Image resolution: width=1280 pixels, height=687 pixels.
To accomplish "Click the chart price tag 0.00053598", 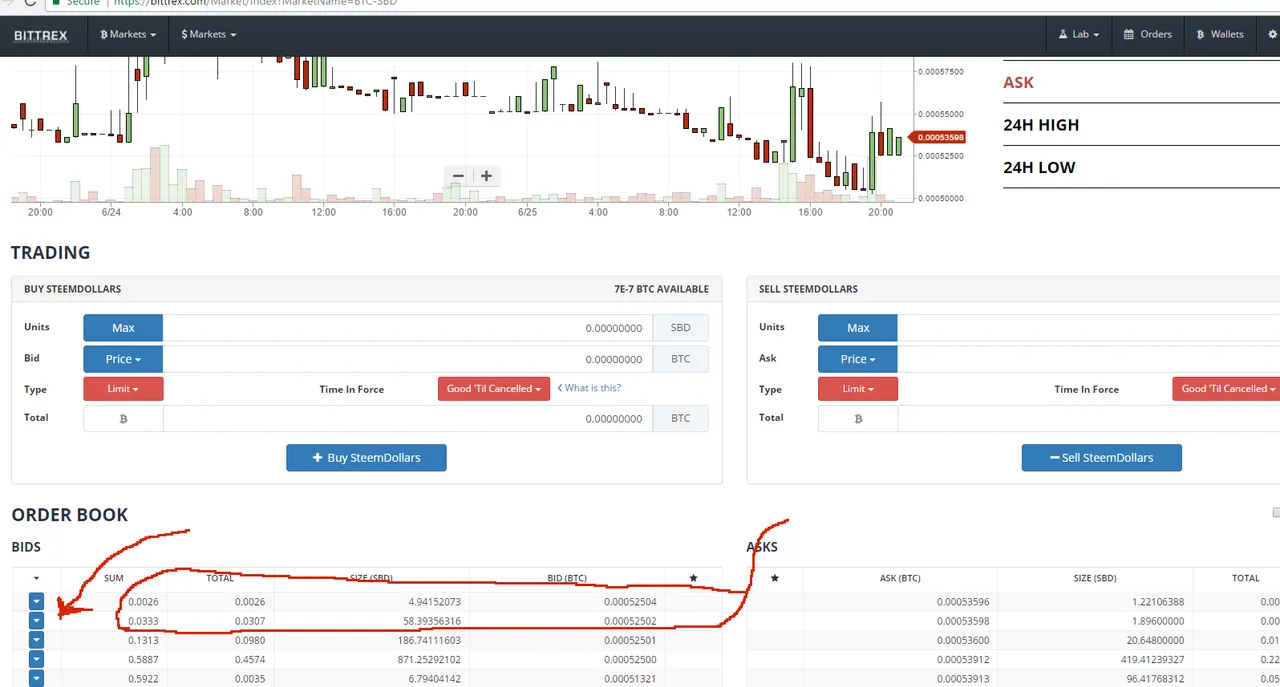I will (937, 137).
